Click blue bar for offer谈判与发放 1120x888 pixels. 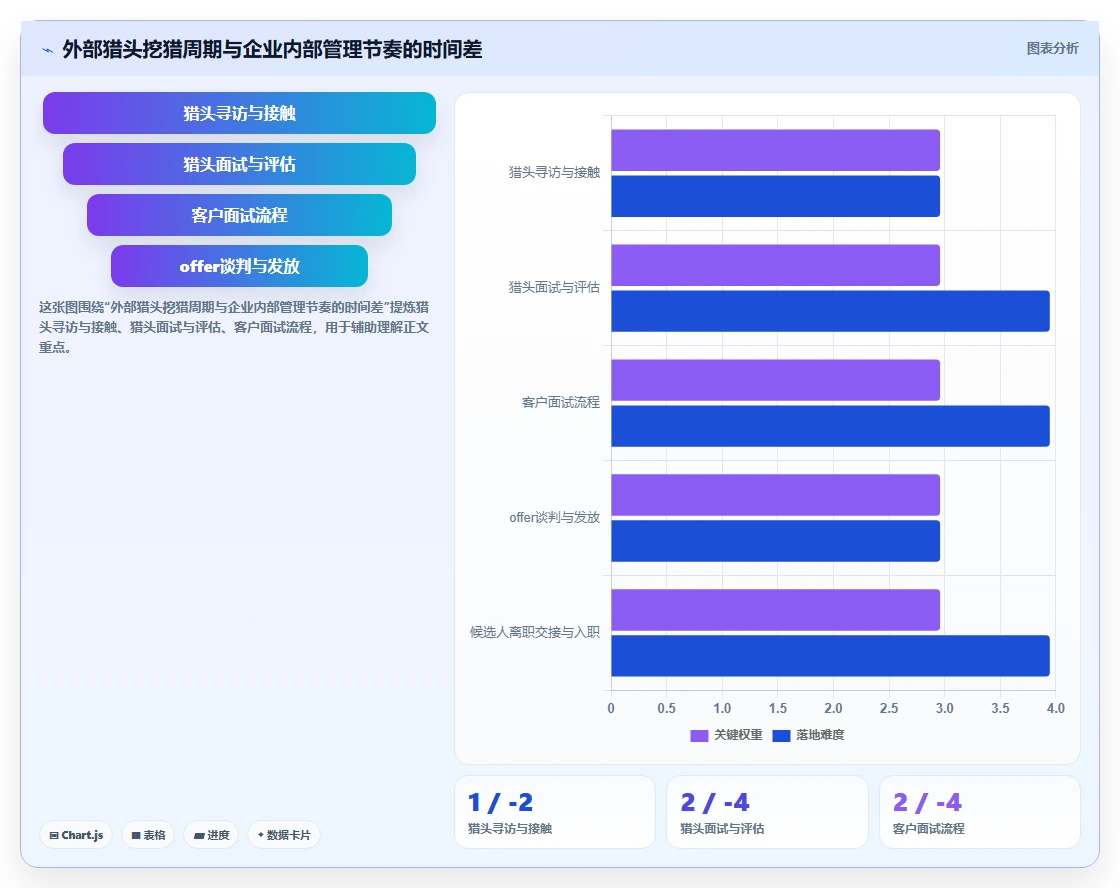click(x=775, y=541)
